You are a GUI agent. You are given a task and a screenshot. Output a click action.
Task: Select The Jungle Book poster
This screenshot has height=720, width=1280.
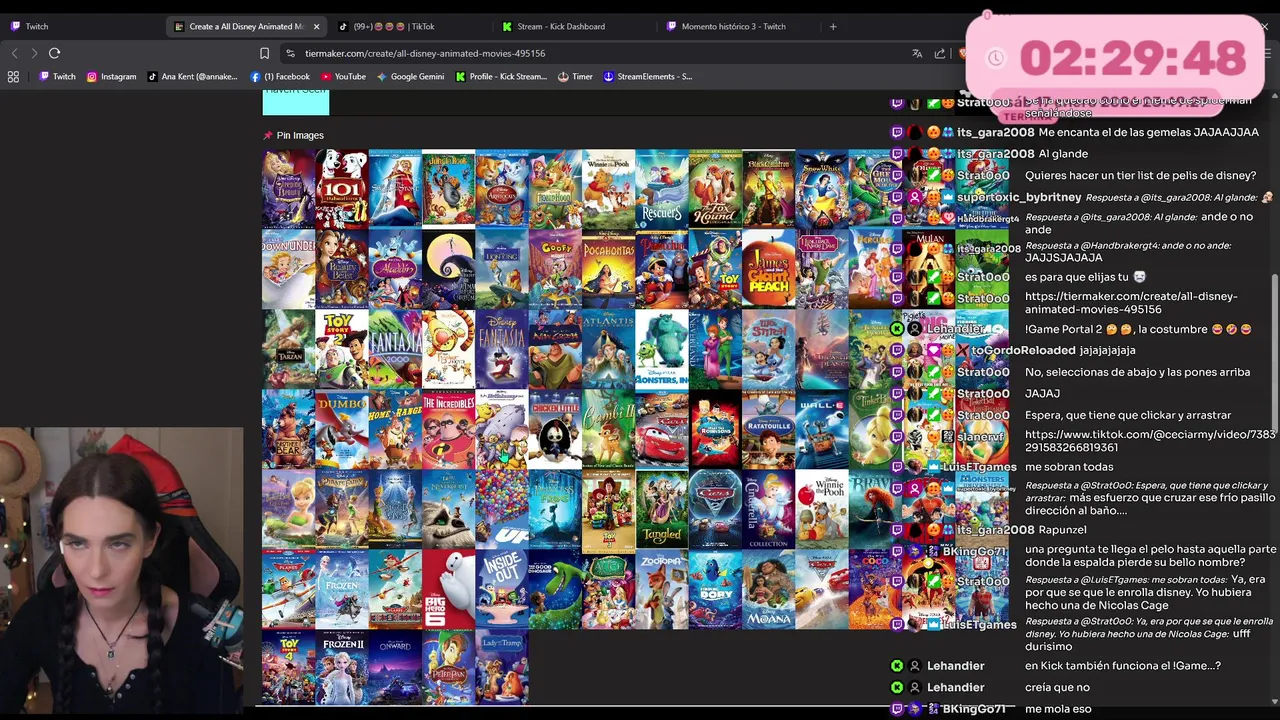tap(448, 189)
